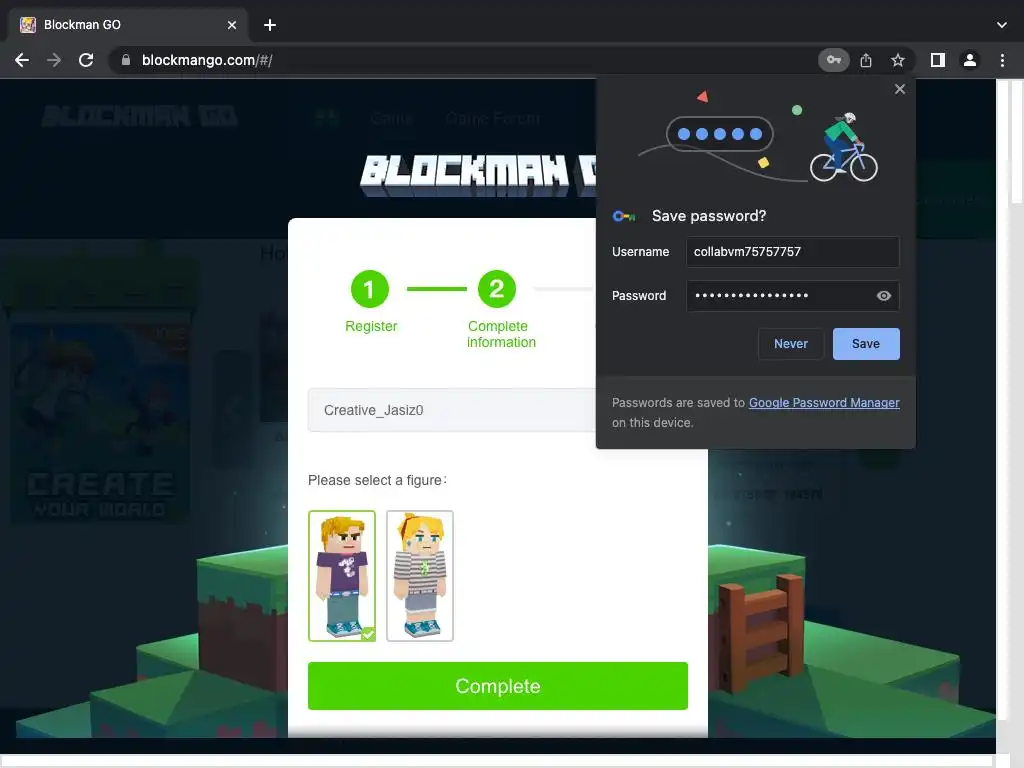
Task: Open the Google Password Manager link
Action: [x=824, y=403]
